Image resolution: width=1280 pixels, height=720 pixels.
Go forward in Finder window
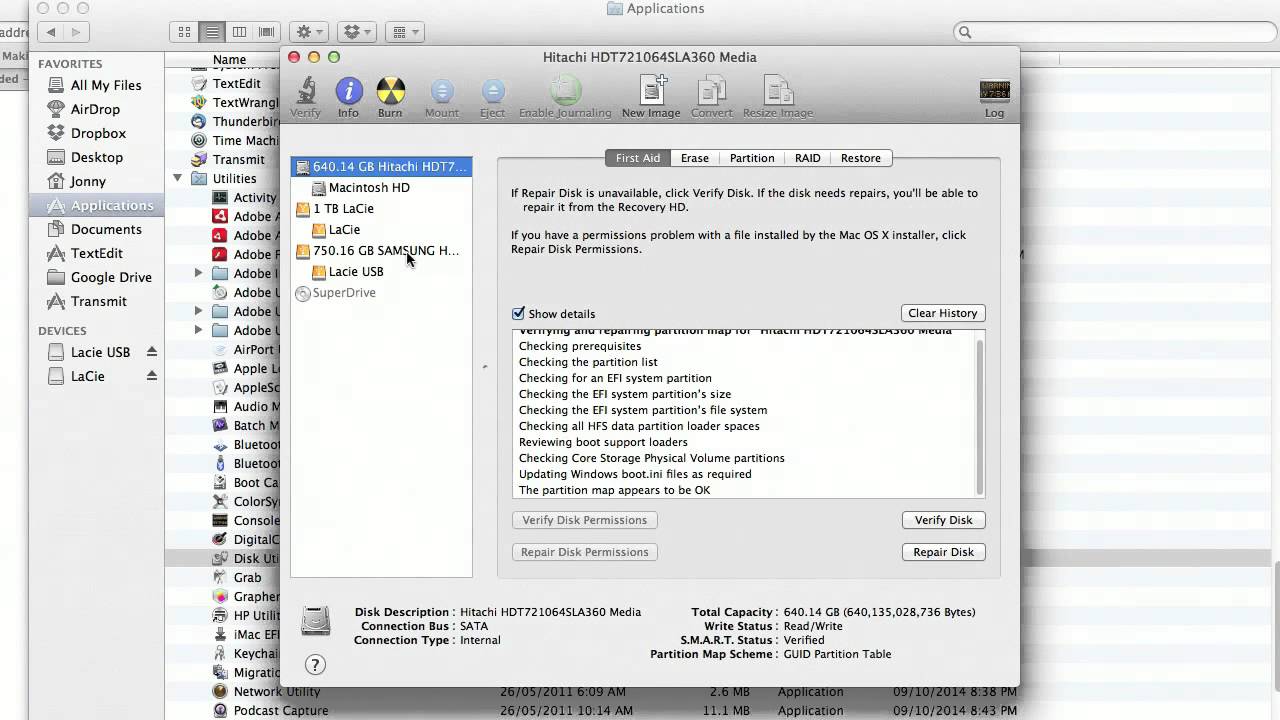76,32
